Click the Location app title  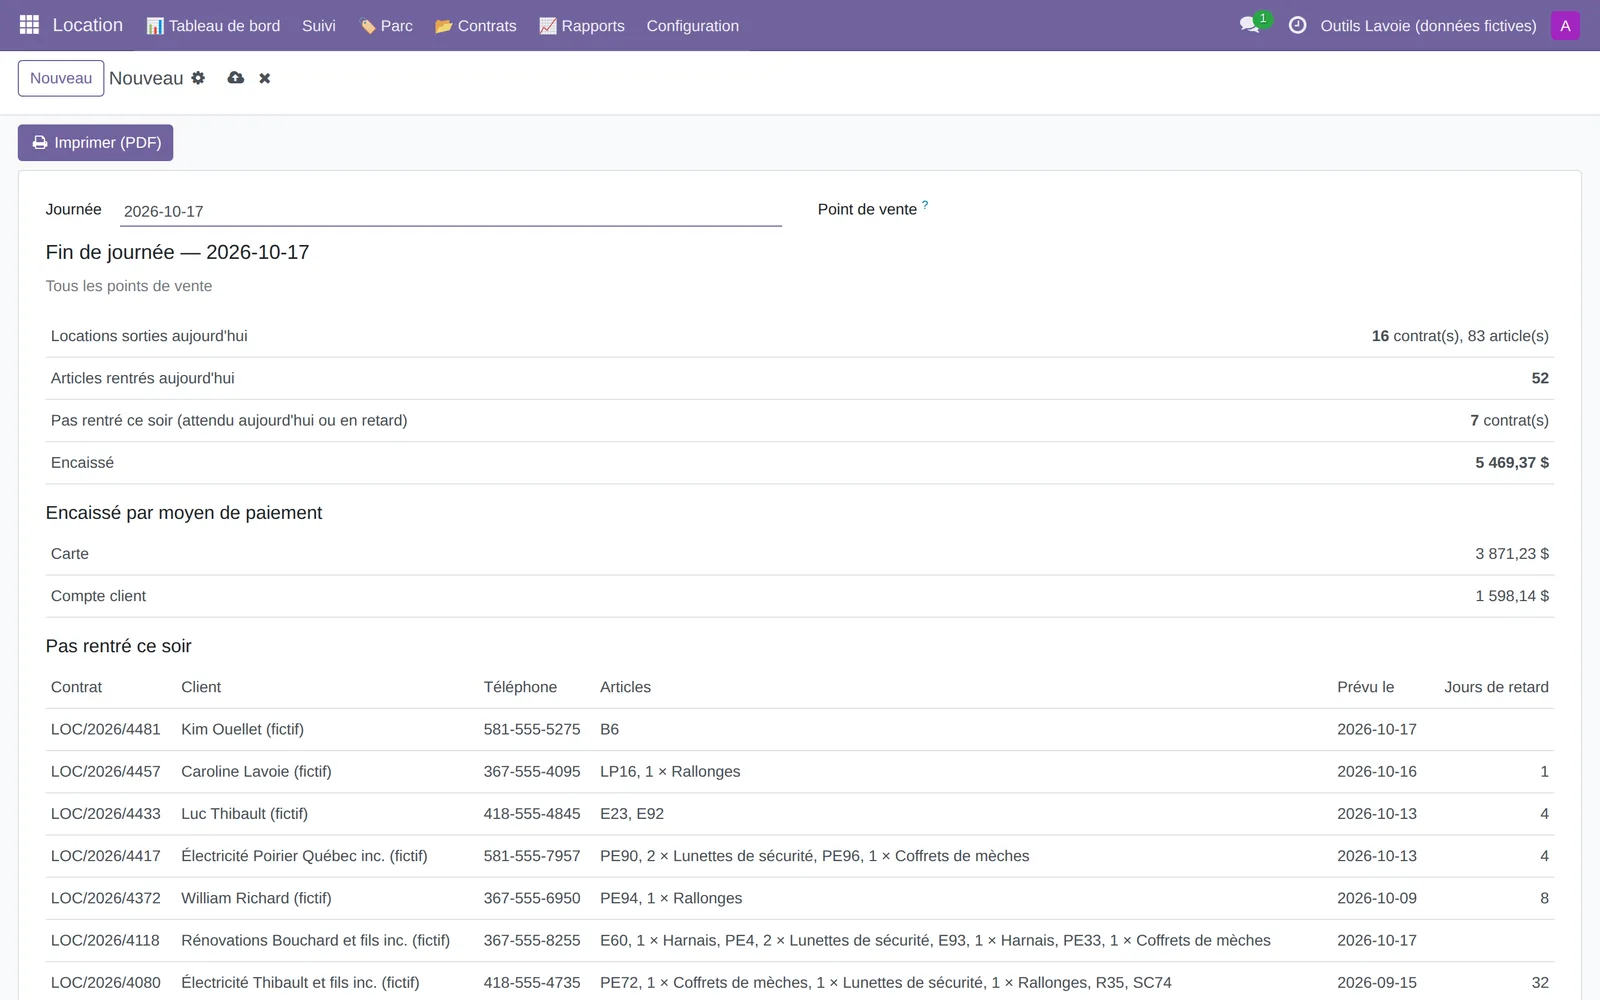click(x=88, y=25)
